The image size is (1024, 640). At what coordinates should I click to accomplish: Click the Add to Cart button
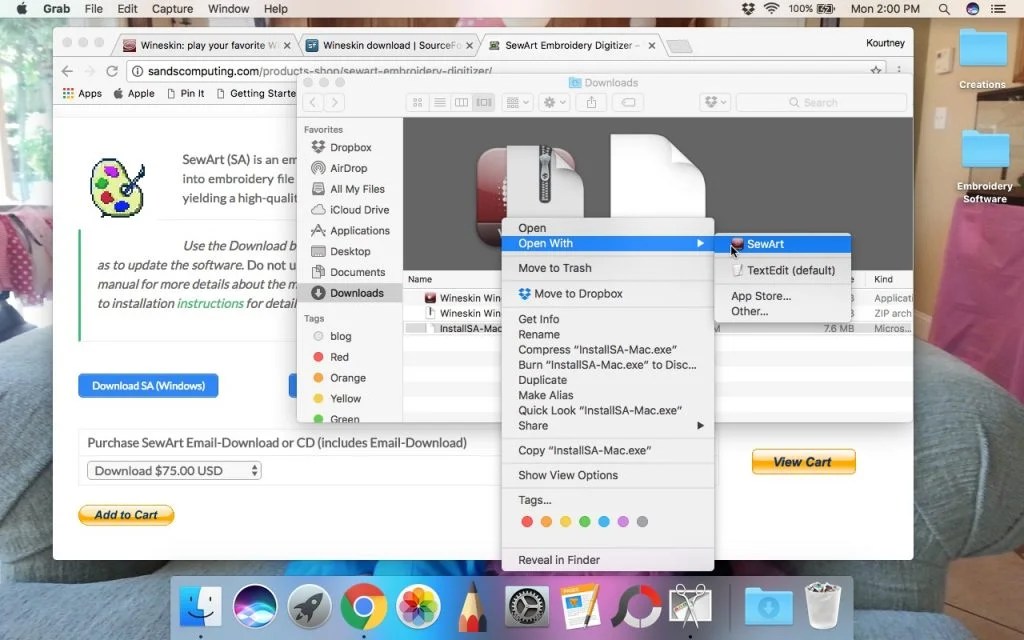coord(126,515)
